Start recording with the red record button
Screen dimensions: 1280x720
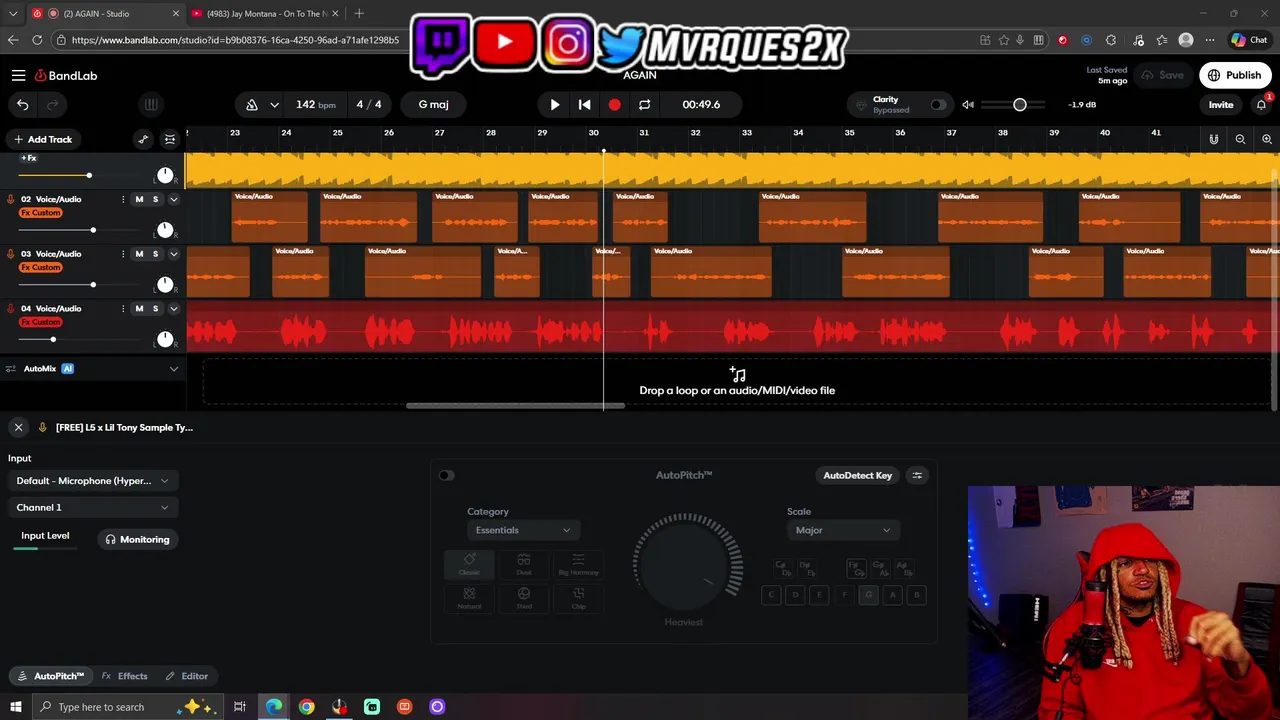[x=614, y=104]
